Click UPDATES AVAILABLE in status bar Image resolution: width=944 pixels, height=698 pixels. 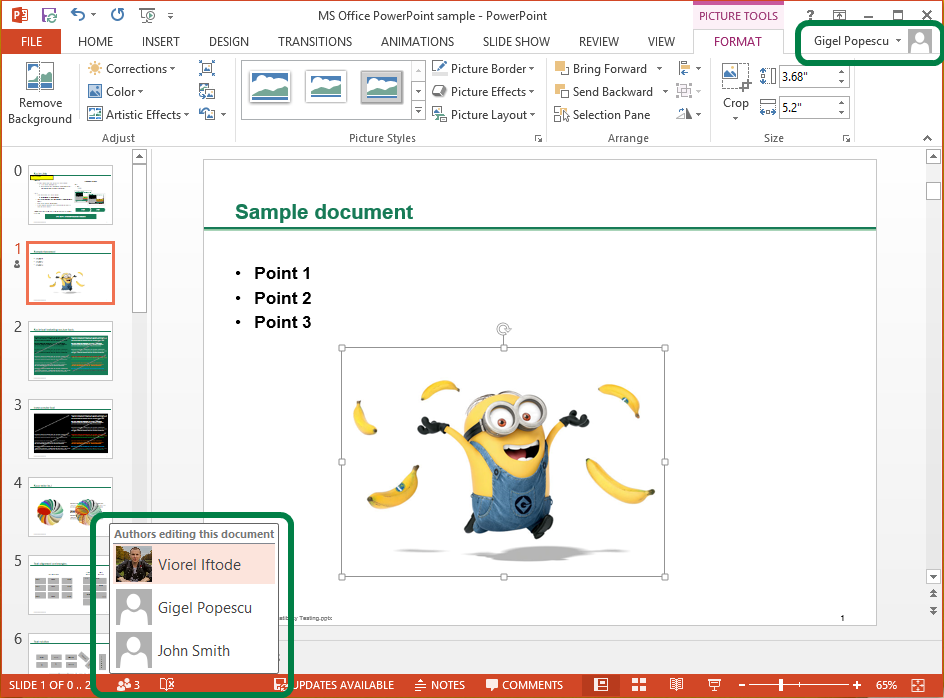tap(334, 685)
